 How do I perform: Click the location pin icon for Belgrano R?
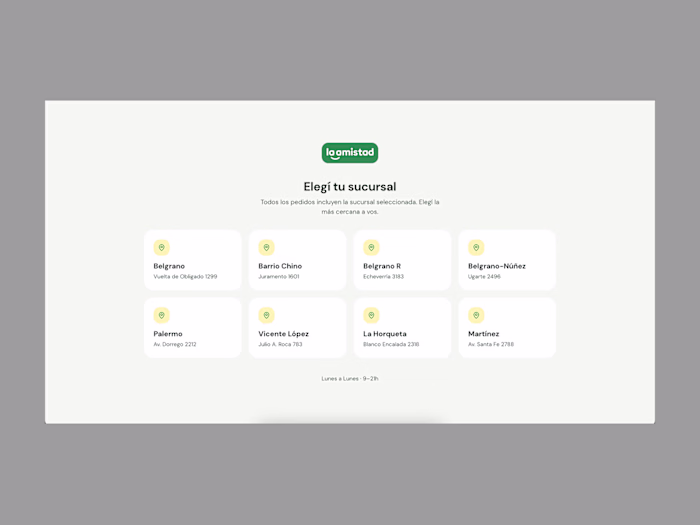tap(371, 247)
